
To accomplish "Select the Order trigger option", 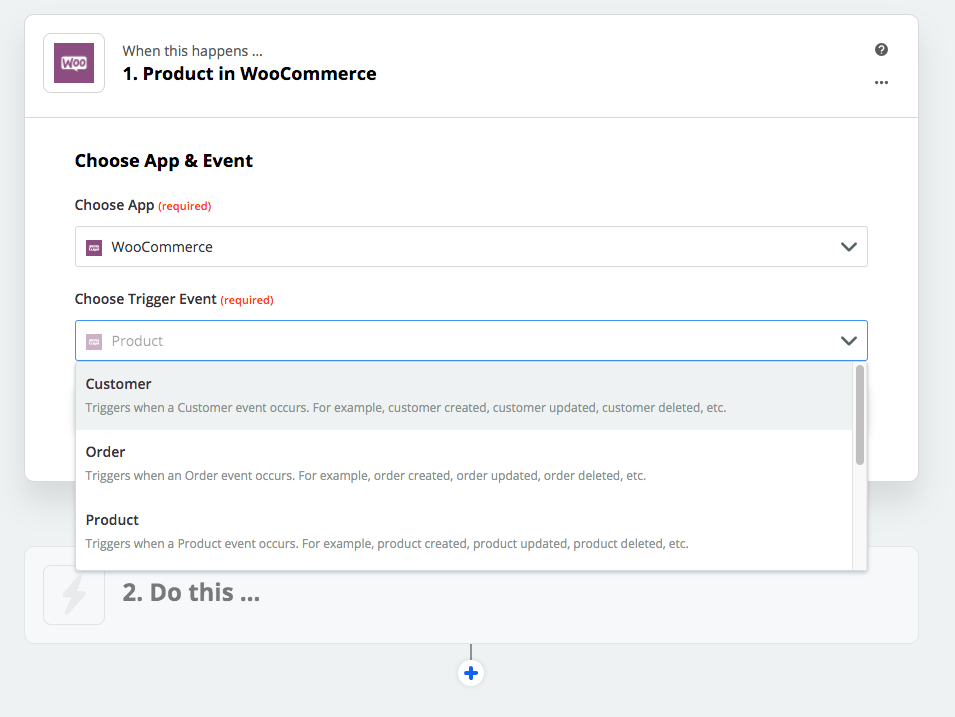I will [x=463, y=464].
